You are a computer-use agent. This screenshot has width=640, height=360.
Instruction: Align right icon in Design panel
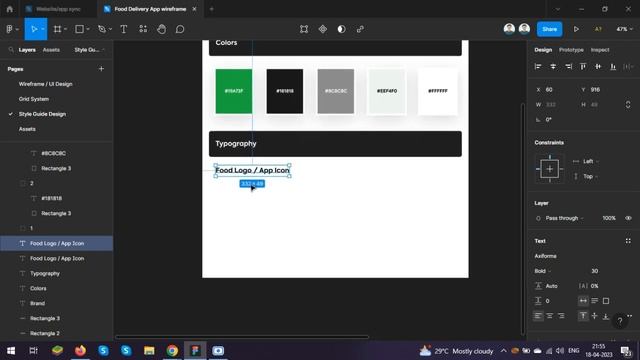point(568,67)
